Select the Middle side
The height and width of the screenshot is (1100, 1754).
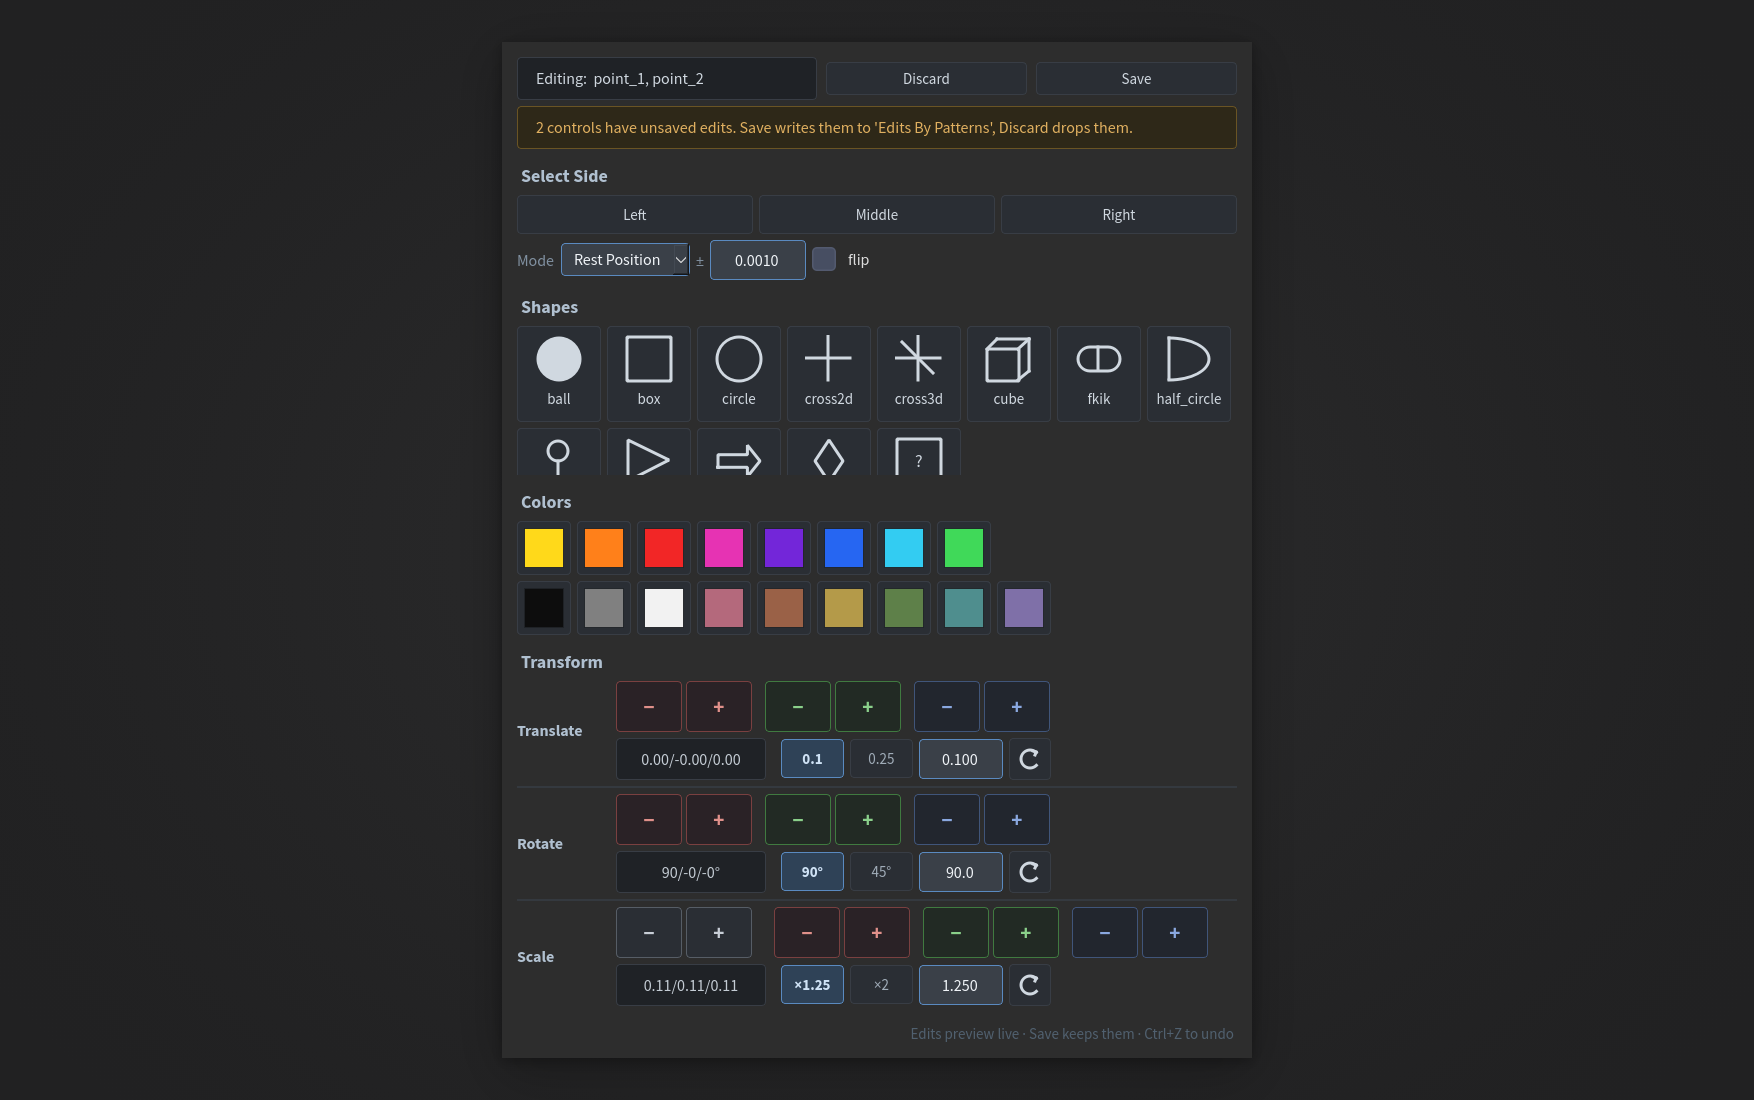877,215
